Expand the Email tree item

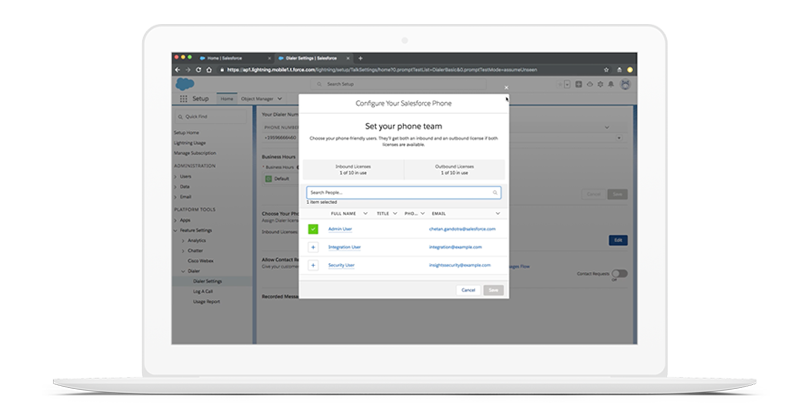[x=176, y=197]
